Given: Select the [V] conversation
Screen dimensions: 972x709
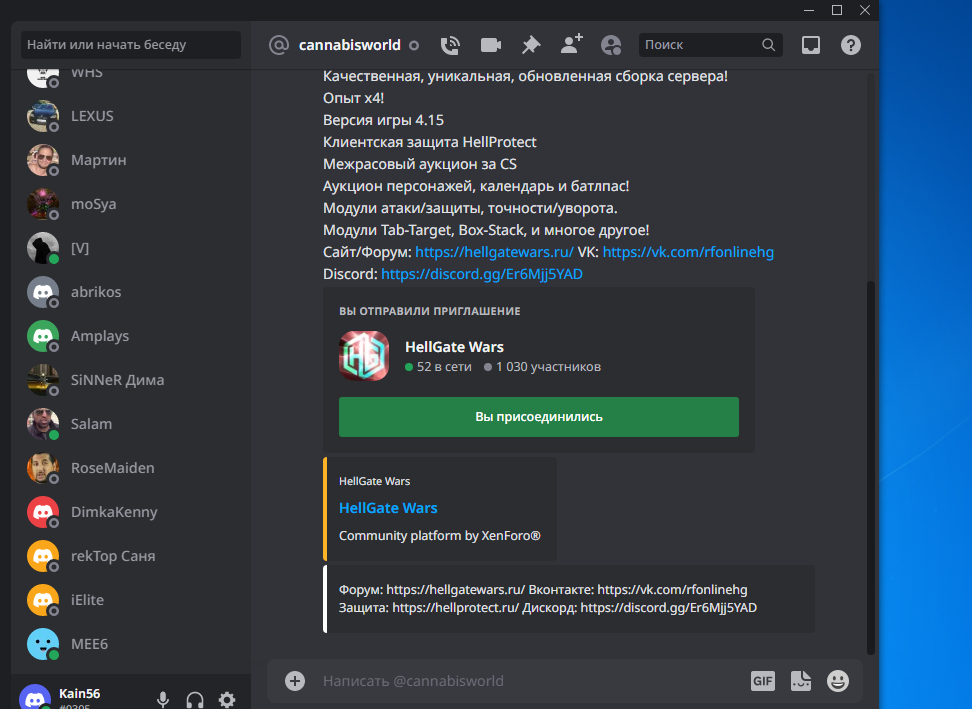Looking at the screenshot, I should 131,248.
